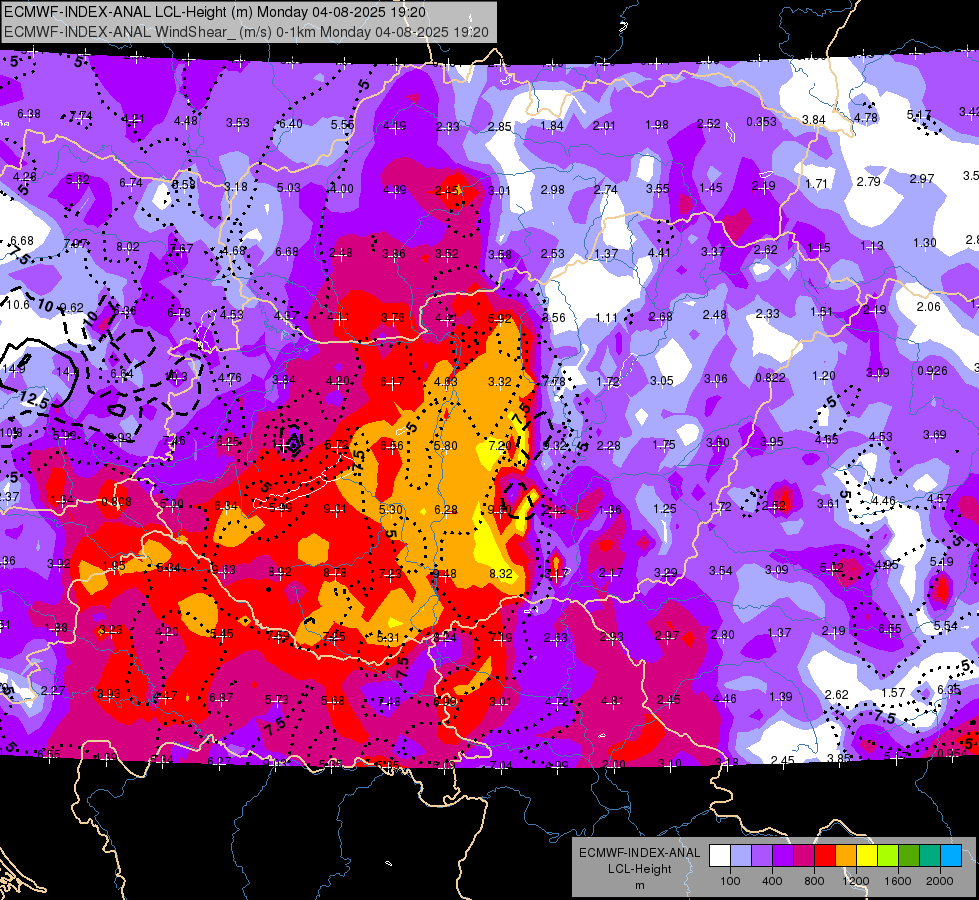Click the grid value 8.02
The height and width of the screenshot is (900, 979).
pyautogui.click(x=128, y=247)
